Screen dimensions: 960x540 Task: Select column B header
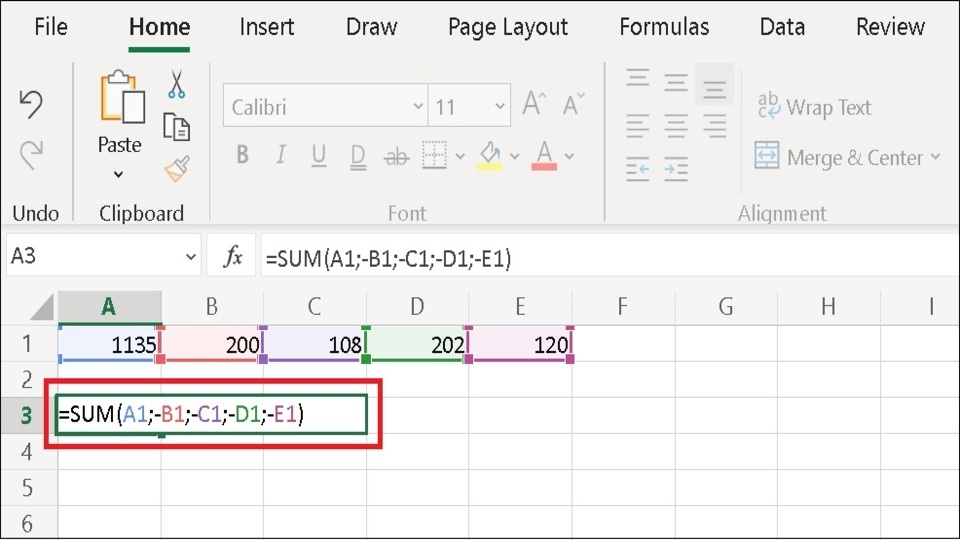point(212,306)
